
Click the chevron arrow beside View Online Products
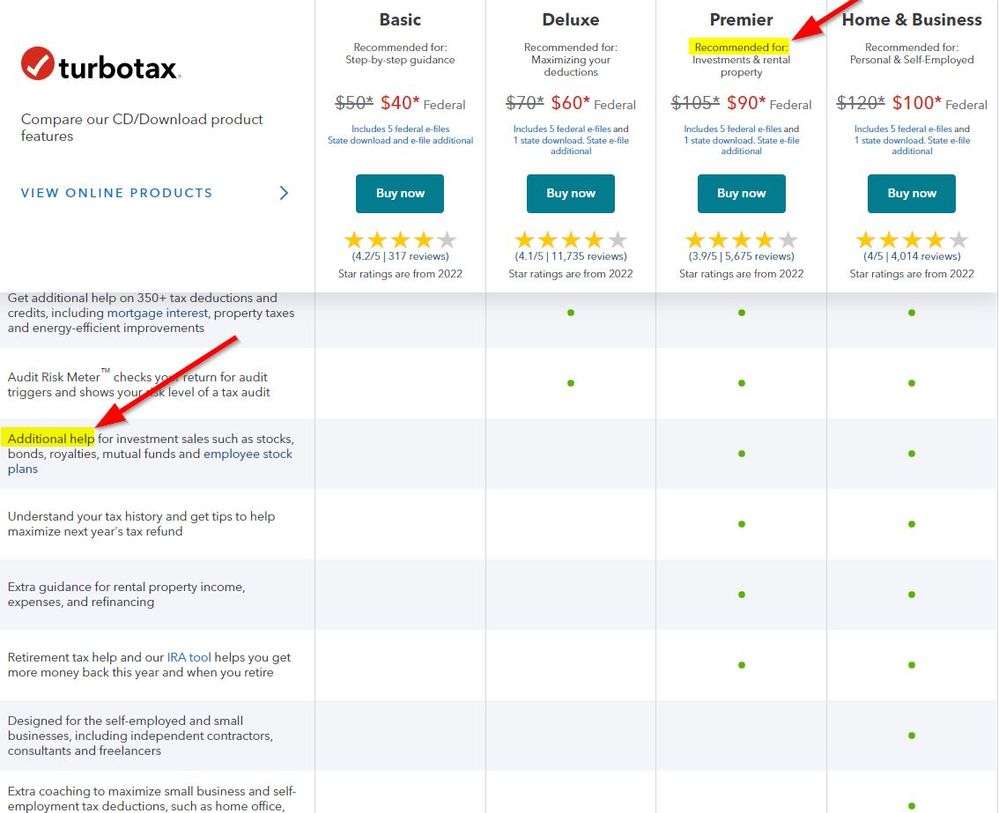coord(284,193)
